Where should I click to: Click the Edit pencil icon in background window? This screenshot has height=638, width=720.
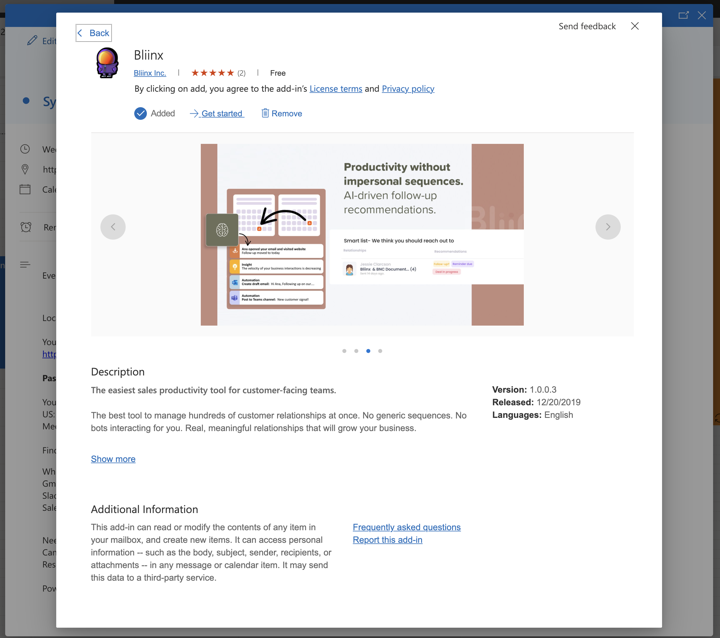click(32, 40)
